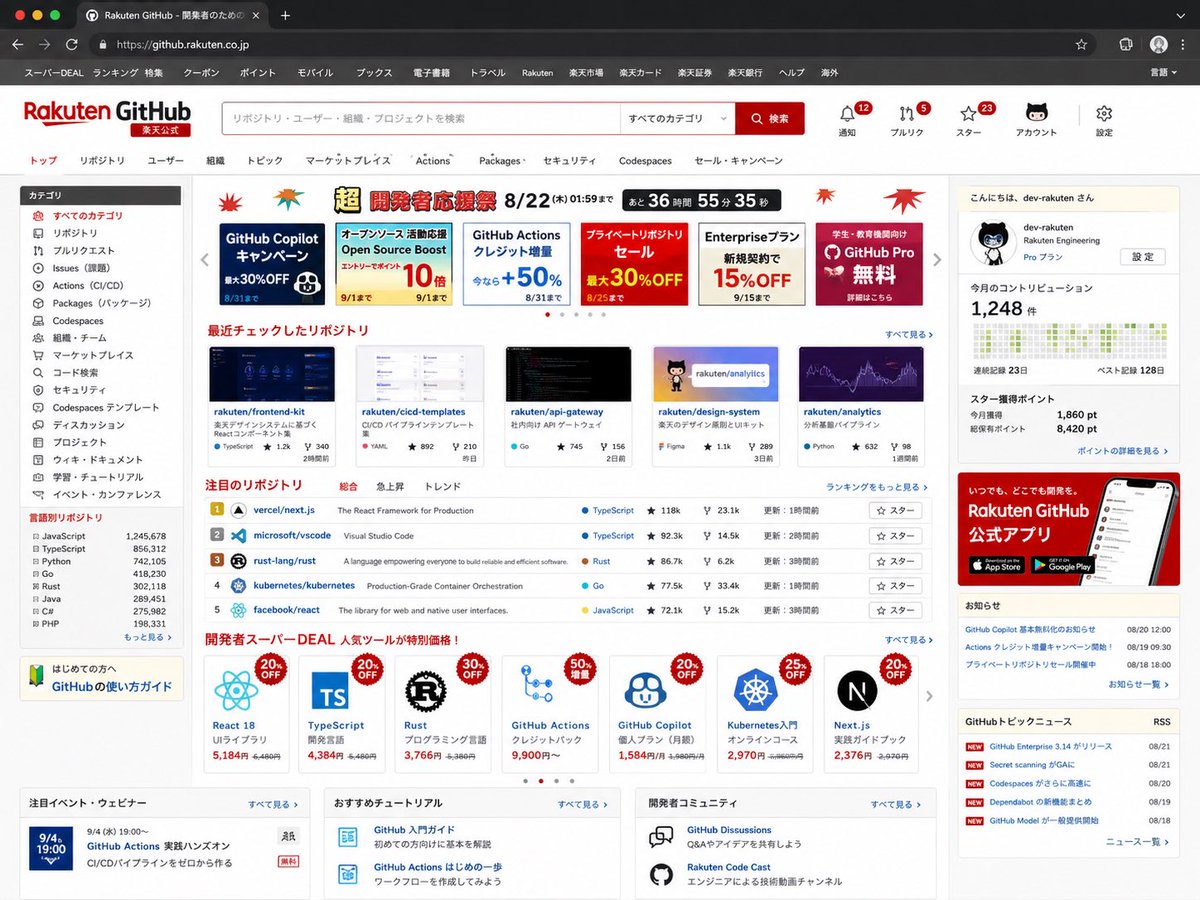
Task: Click the GitHub Copilot plan icon
Action: point(646,690)
